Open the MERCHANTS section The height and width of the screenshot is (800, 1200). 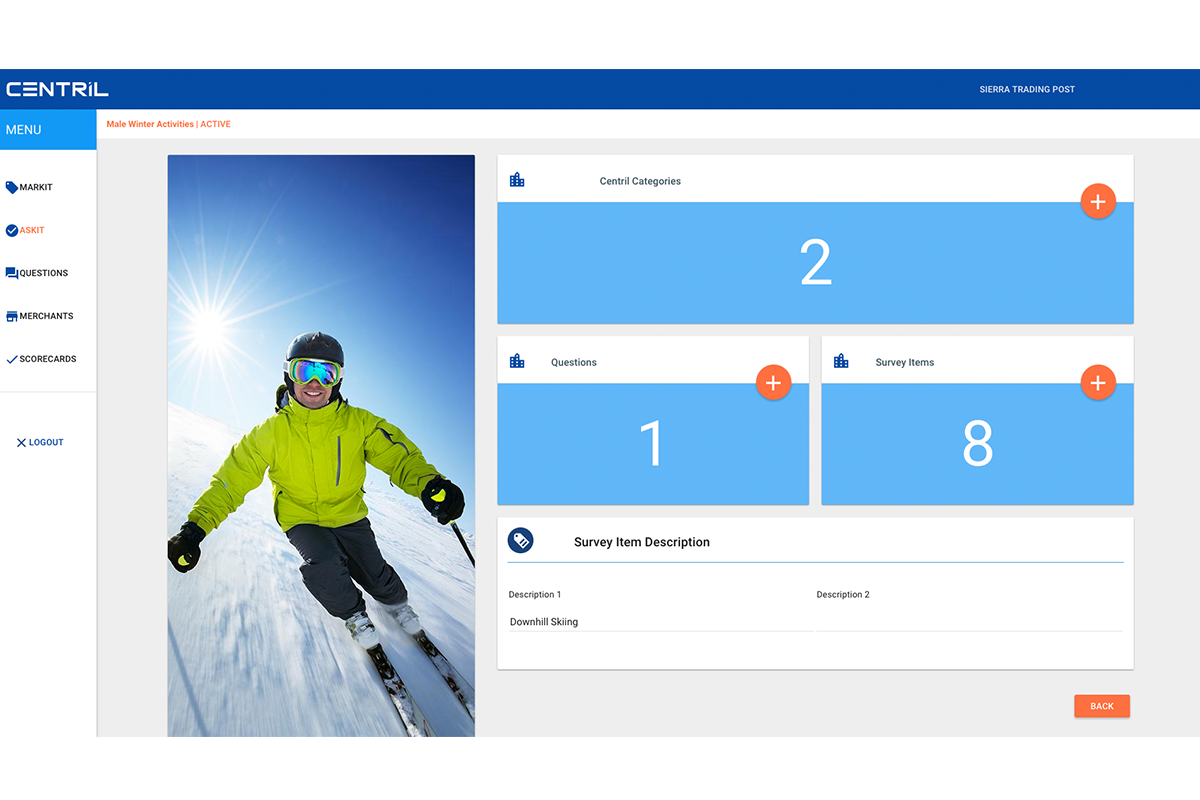click(x=46, y=316)
